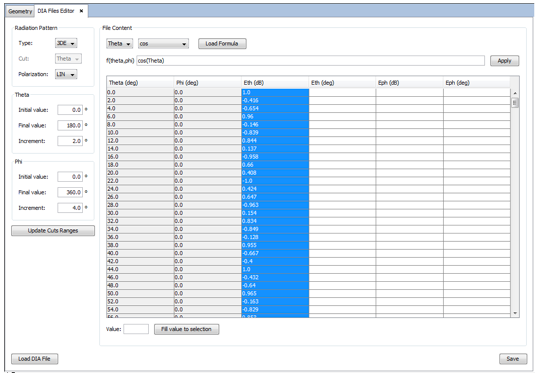Click the table scrollbar up arrow

point(515,93)
